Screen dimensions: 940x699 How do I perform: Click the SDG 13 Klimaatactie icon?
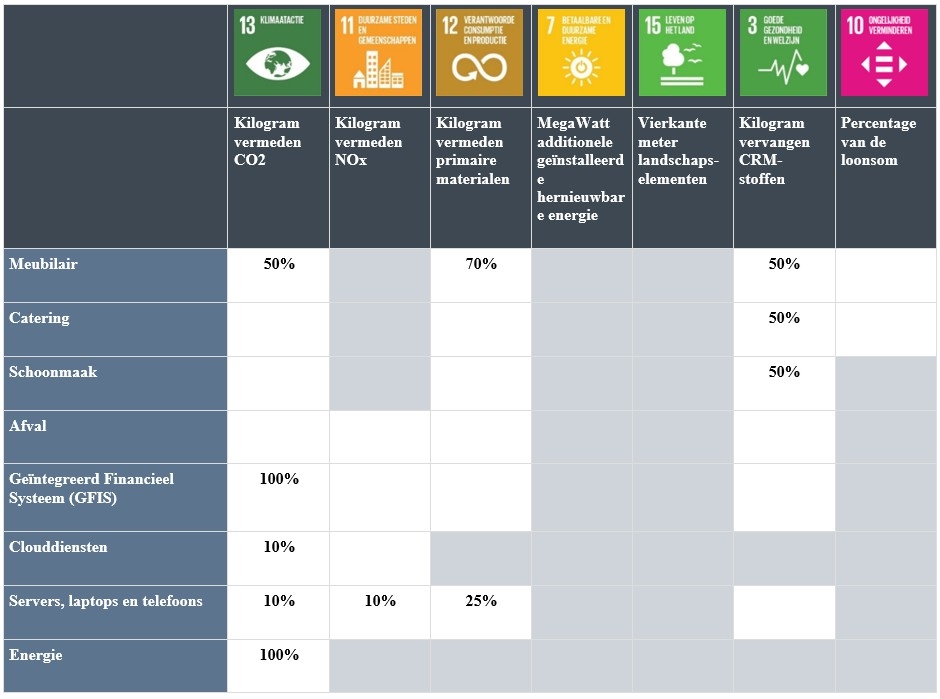(x=278, y=53)
